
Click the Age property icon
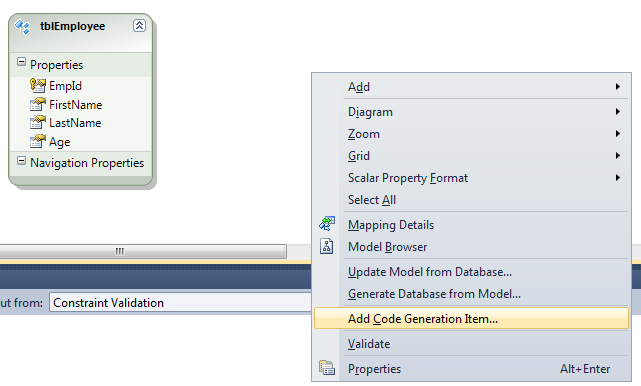(38, 141)
